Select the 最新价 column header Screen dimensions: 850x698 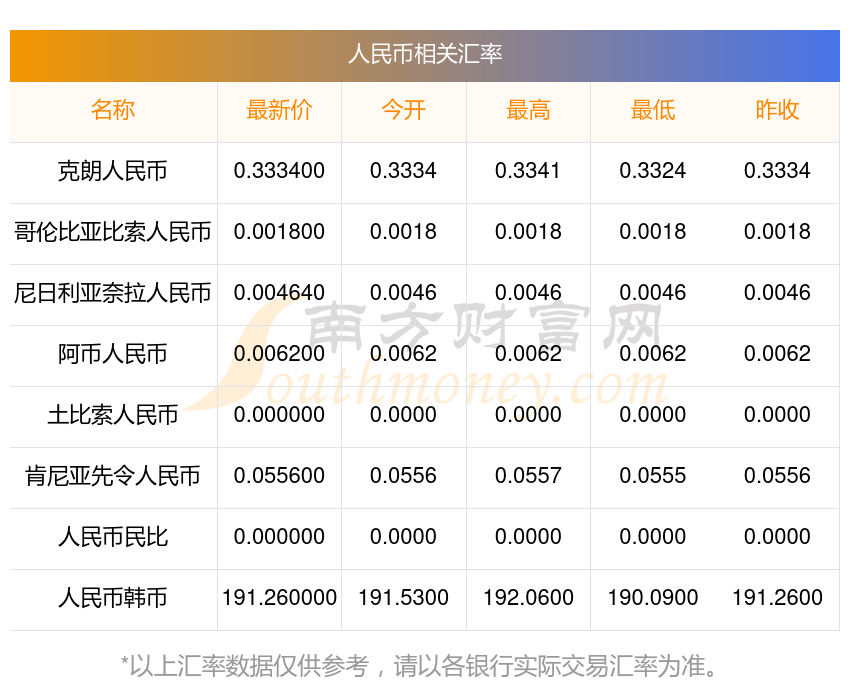[x=279, y=110]
